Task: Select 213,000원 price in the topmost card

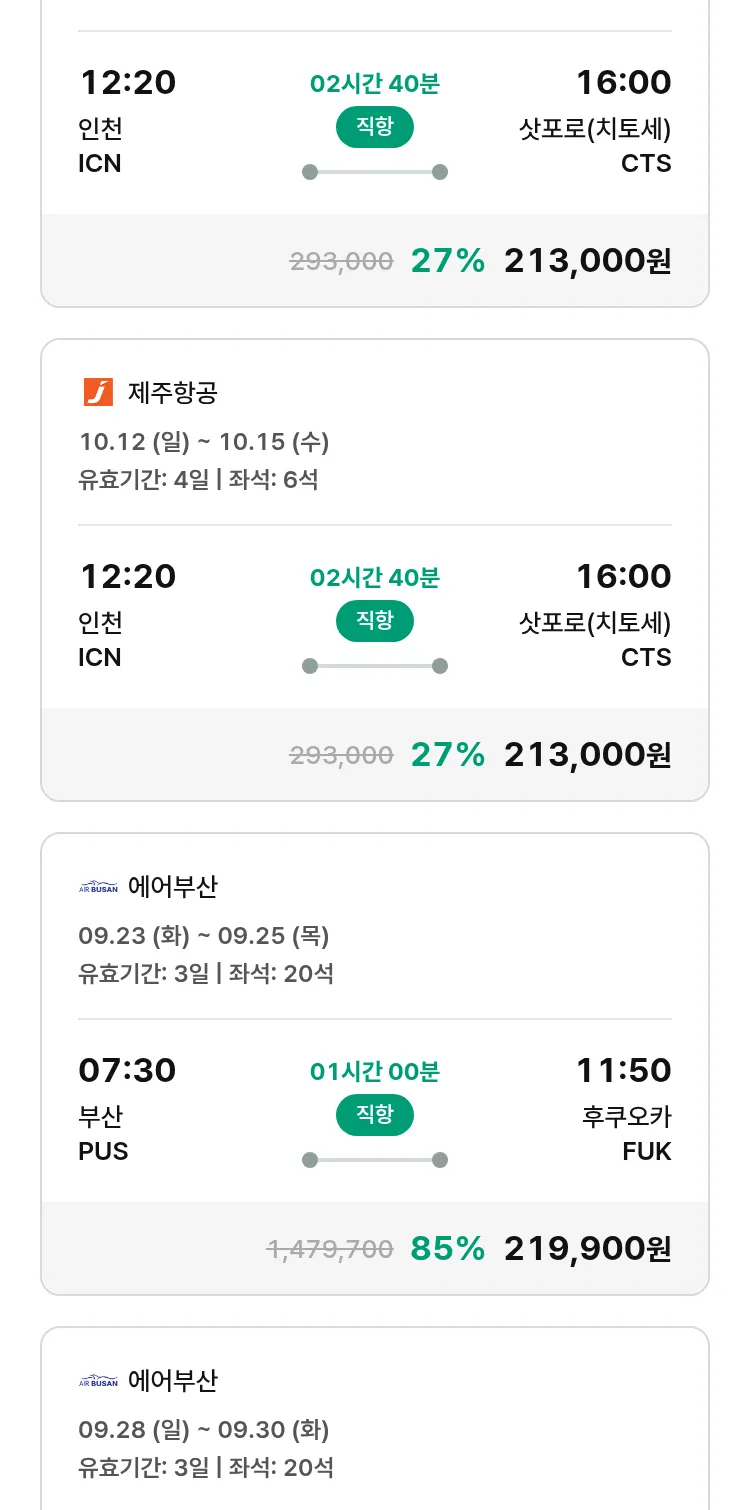Action: coord(587,260)
